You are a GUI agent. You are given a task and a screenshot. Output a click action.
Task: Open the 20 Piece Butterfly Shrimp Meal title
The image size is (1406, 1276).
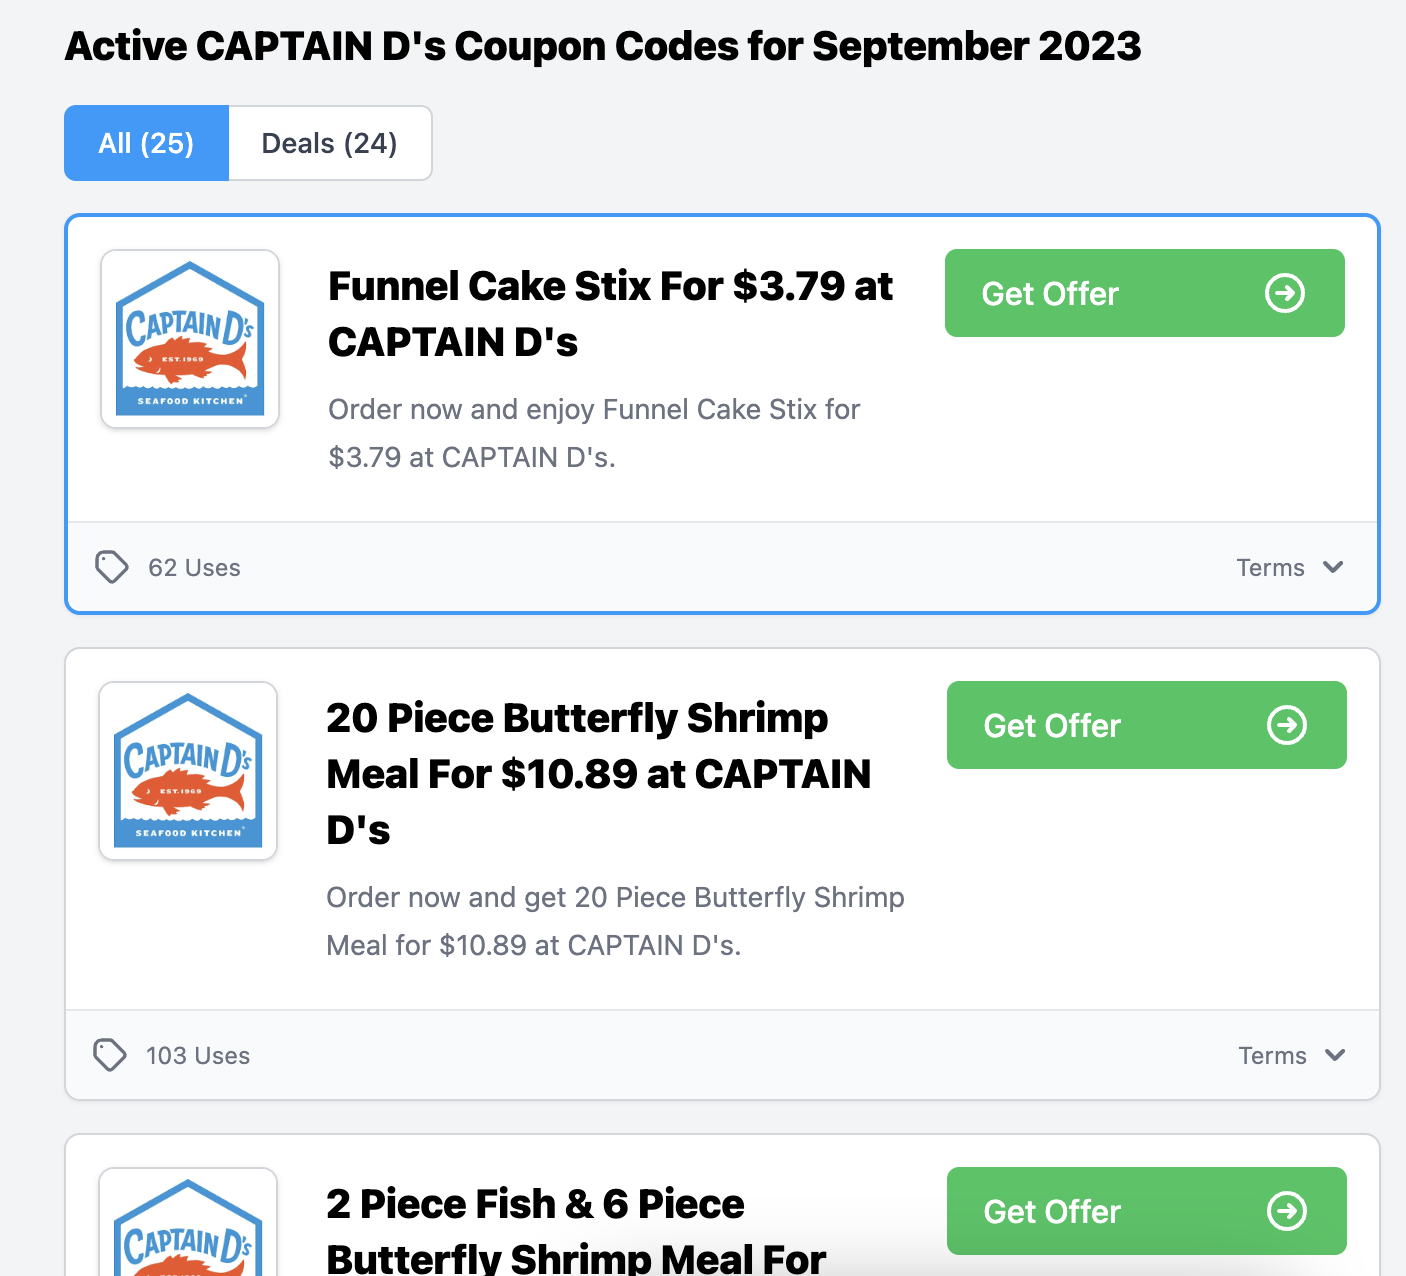(x=598, y=773)
